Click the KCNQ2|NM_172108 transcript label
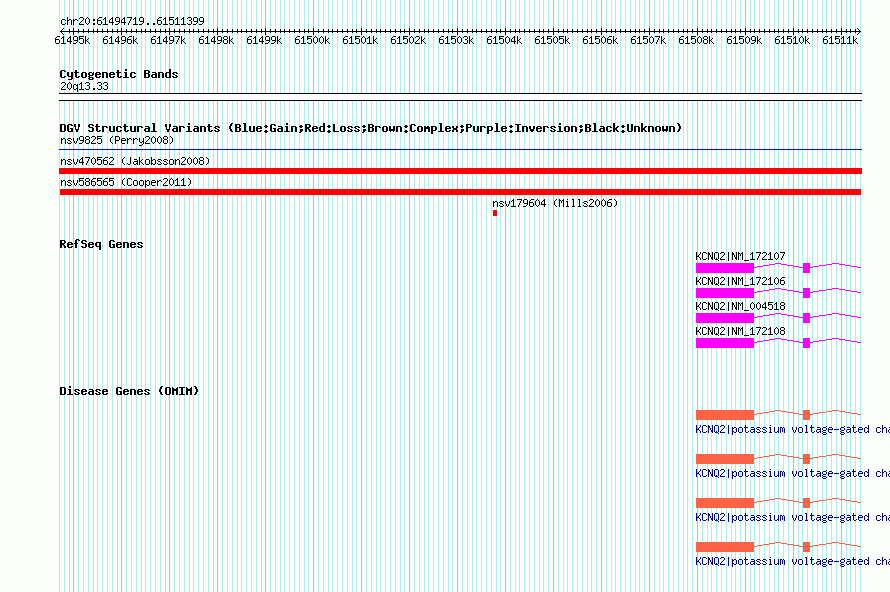This screenshot has height=592, width=890. coord(740,331)
